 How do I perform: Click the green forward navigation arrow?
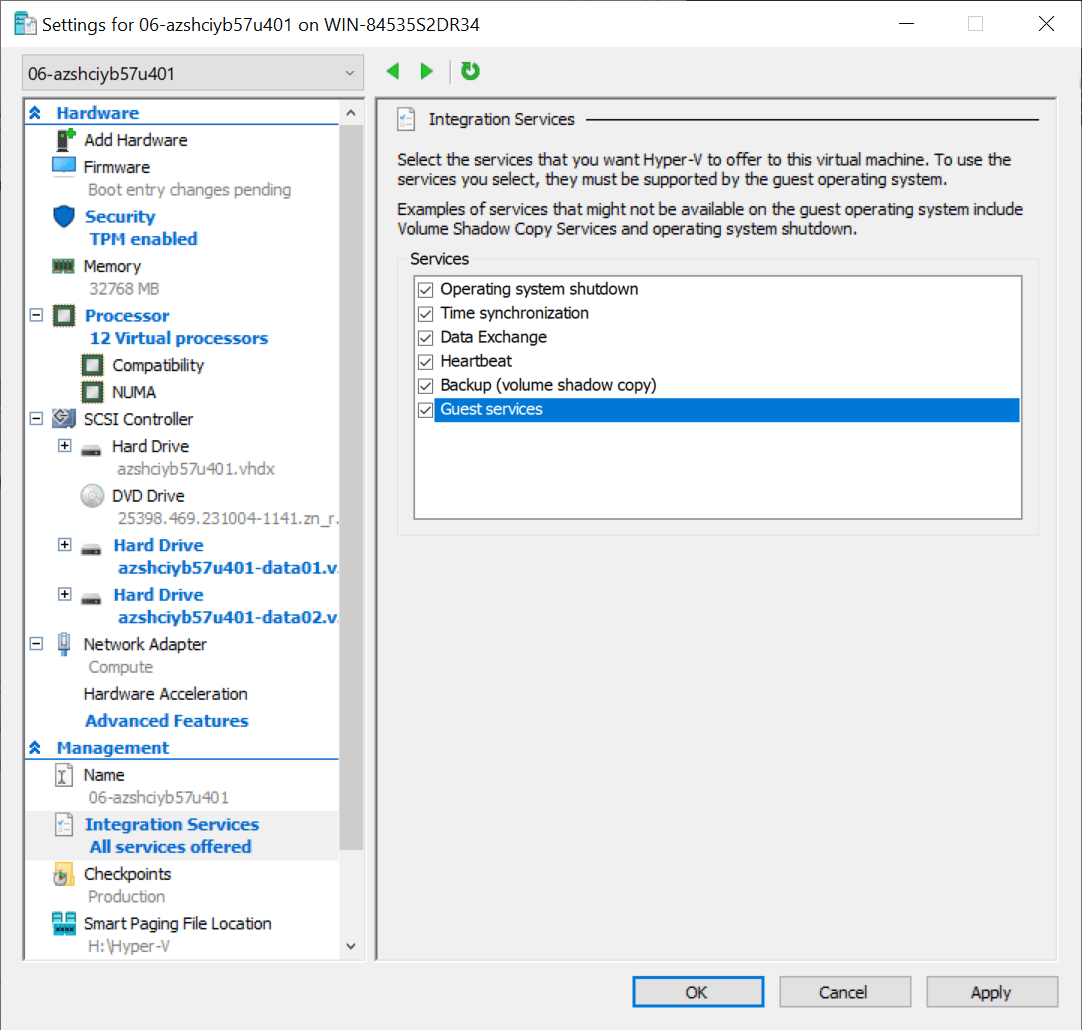click(426, 71)
